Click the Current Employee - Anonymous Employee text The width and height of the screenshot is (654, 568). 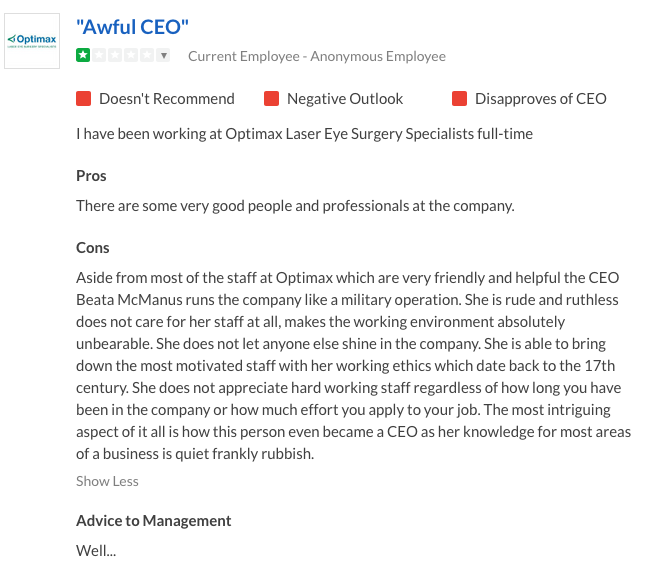[x=317, y=56]
